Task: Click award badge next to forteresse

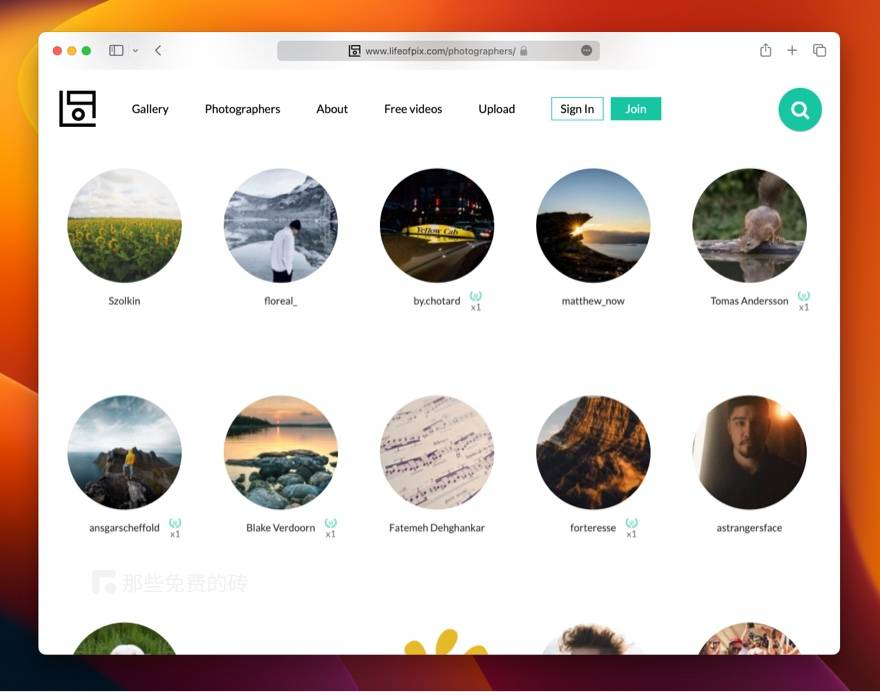Action: (x=631, y=528)
